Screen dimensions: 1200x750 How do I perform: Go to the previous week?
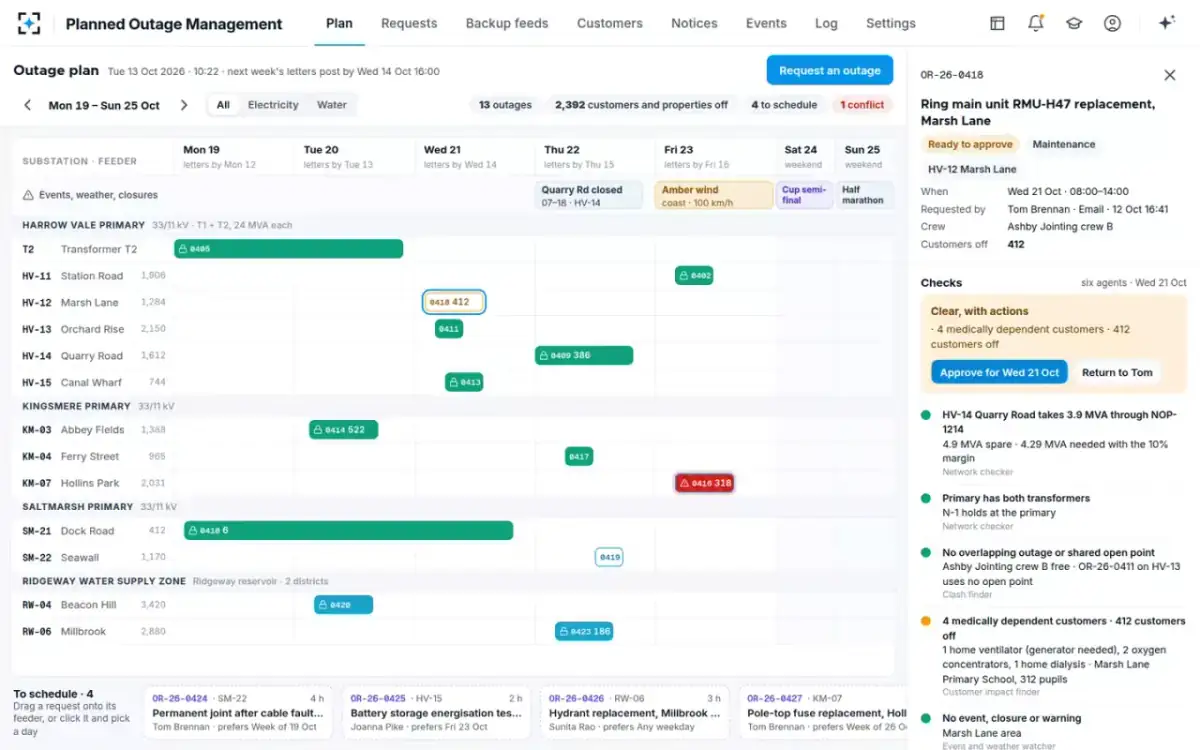(x=27, y=105)
